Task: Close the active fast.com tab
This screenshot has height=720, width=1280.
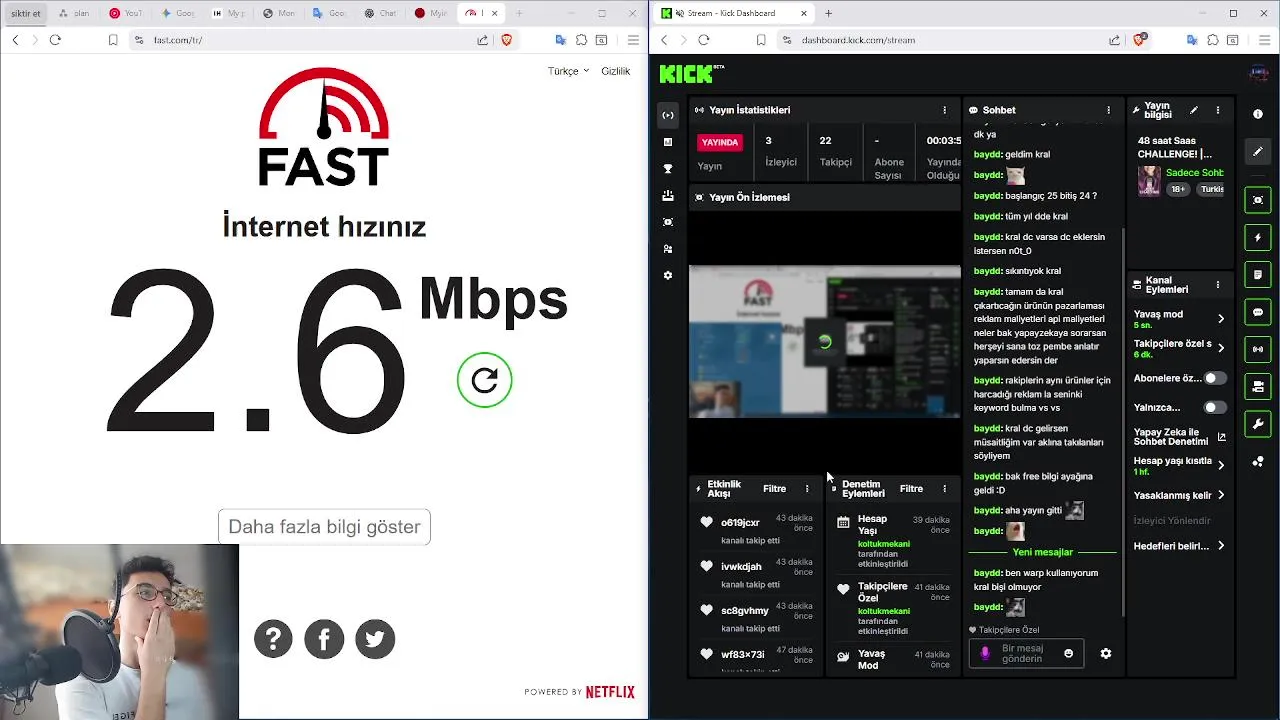Action: click(x=494, y=13)
